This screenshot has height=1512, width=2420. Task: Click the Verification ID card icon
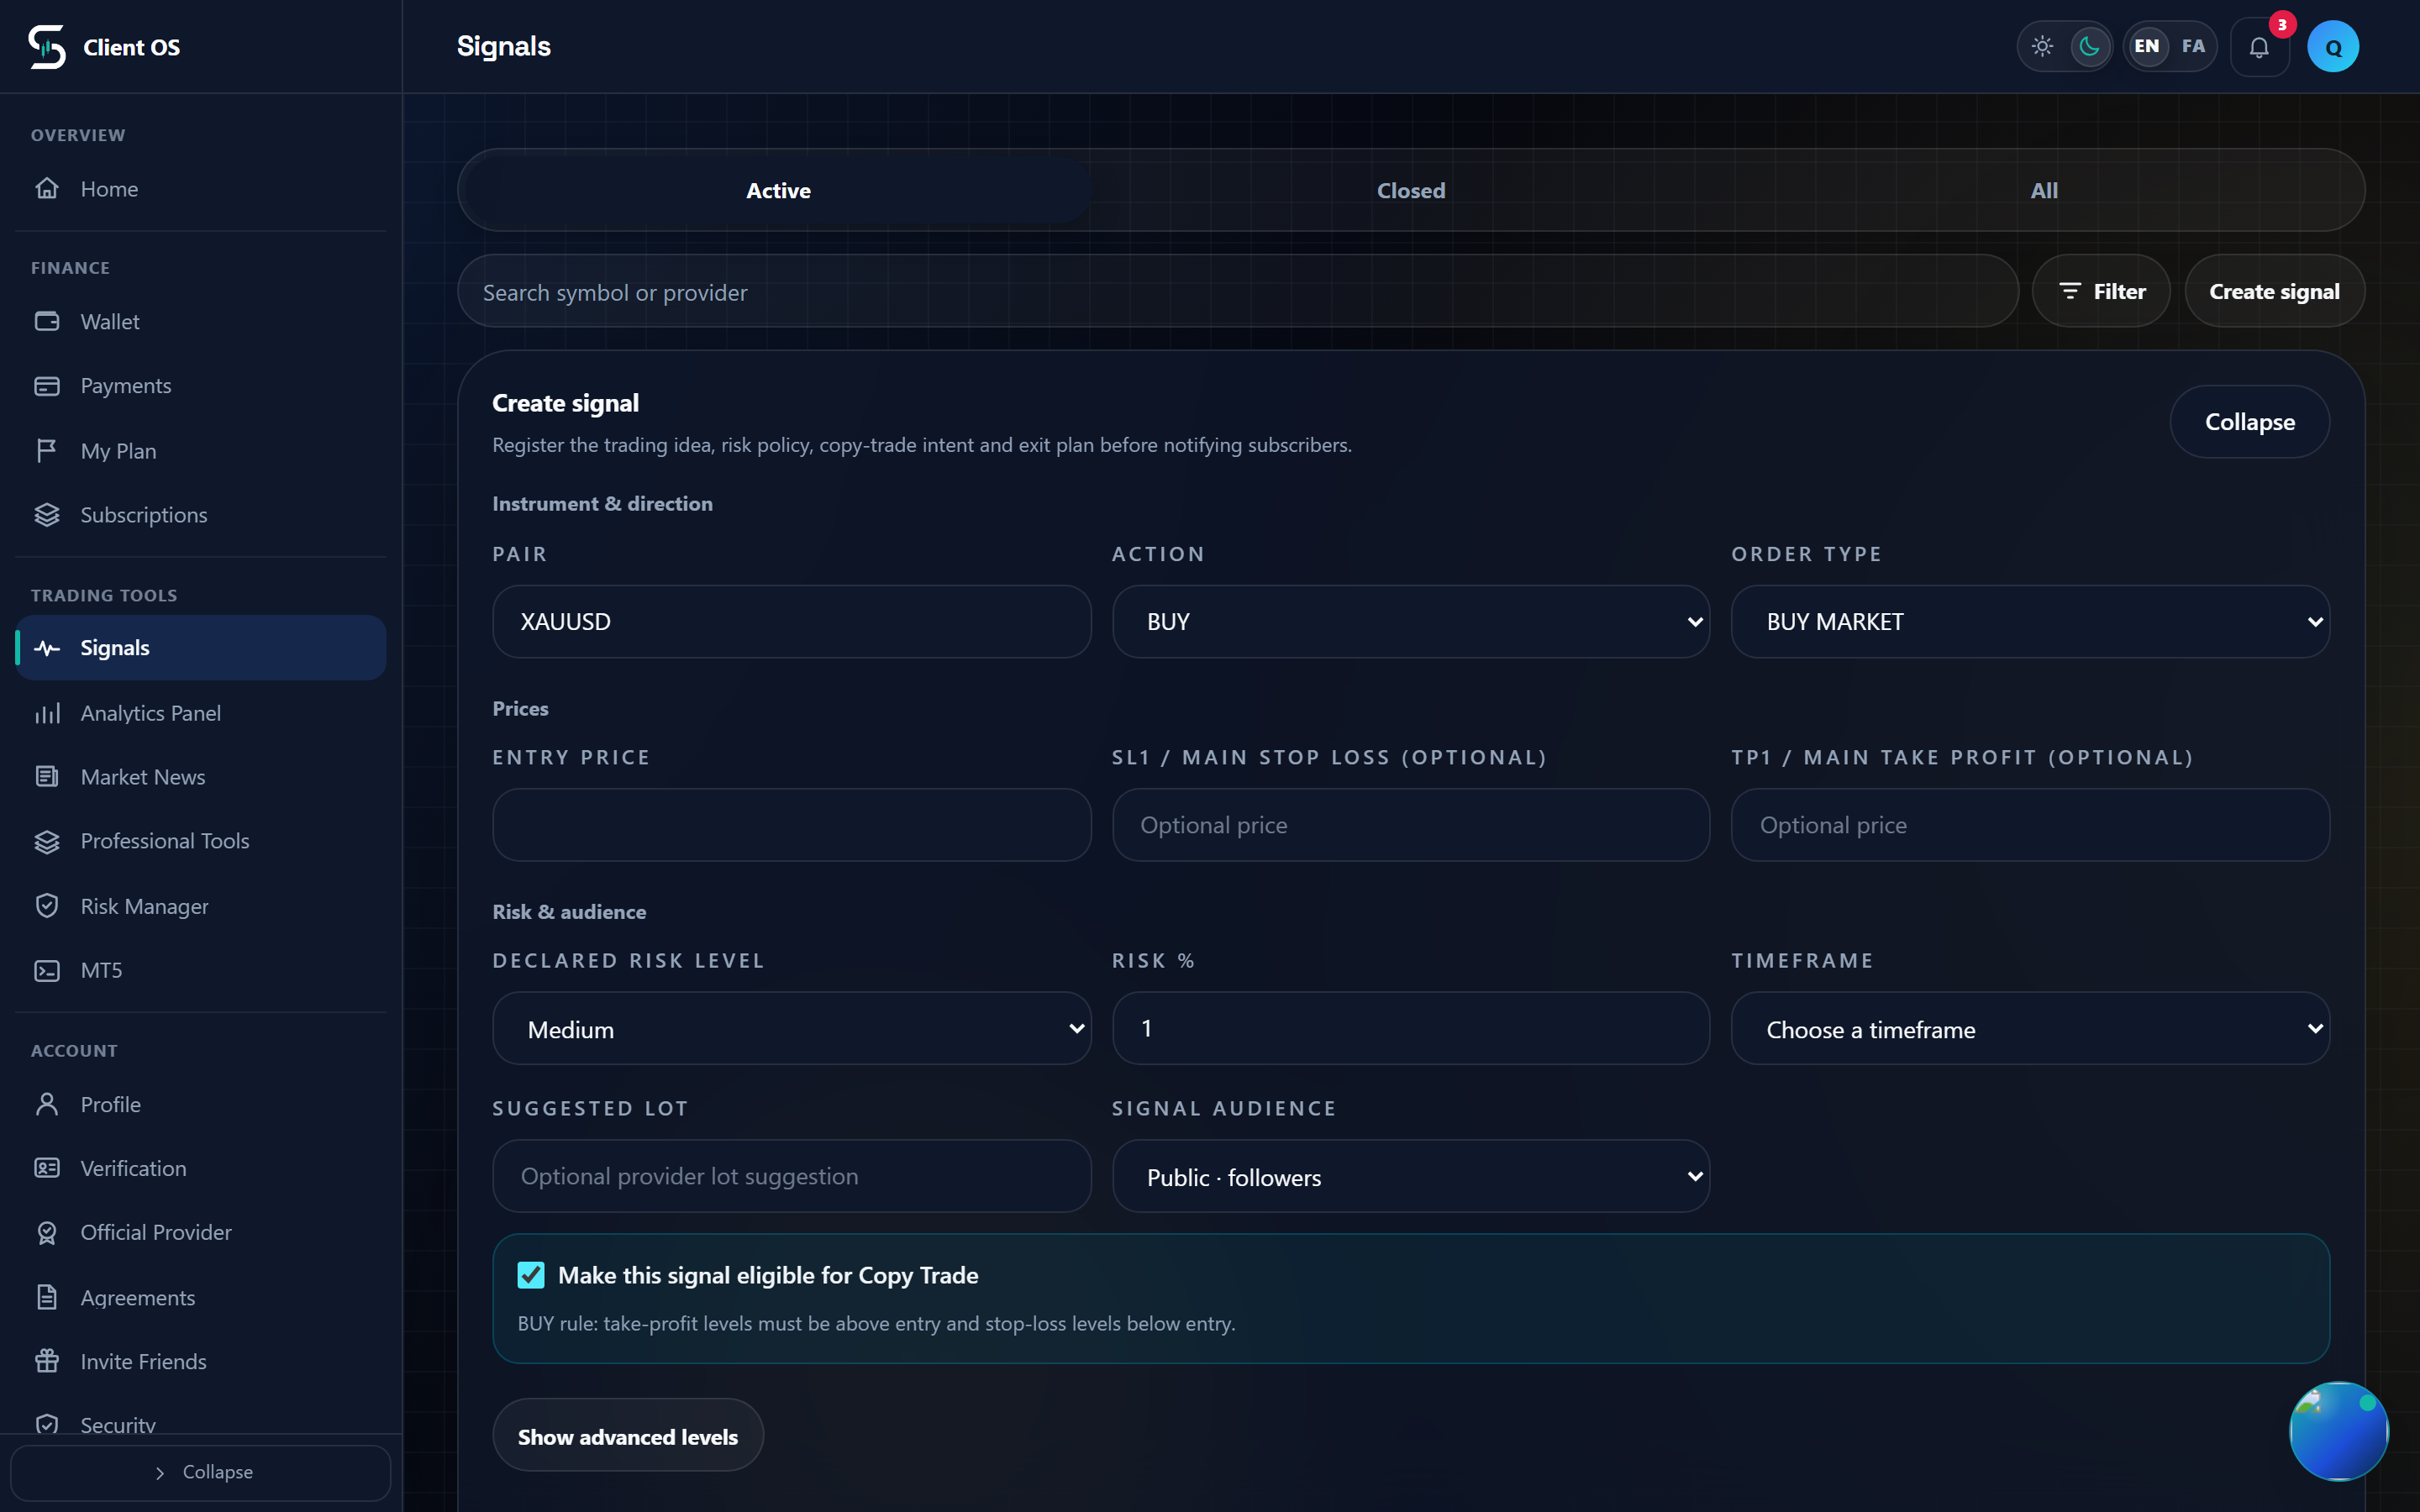47,1168
